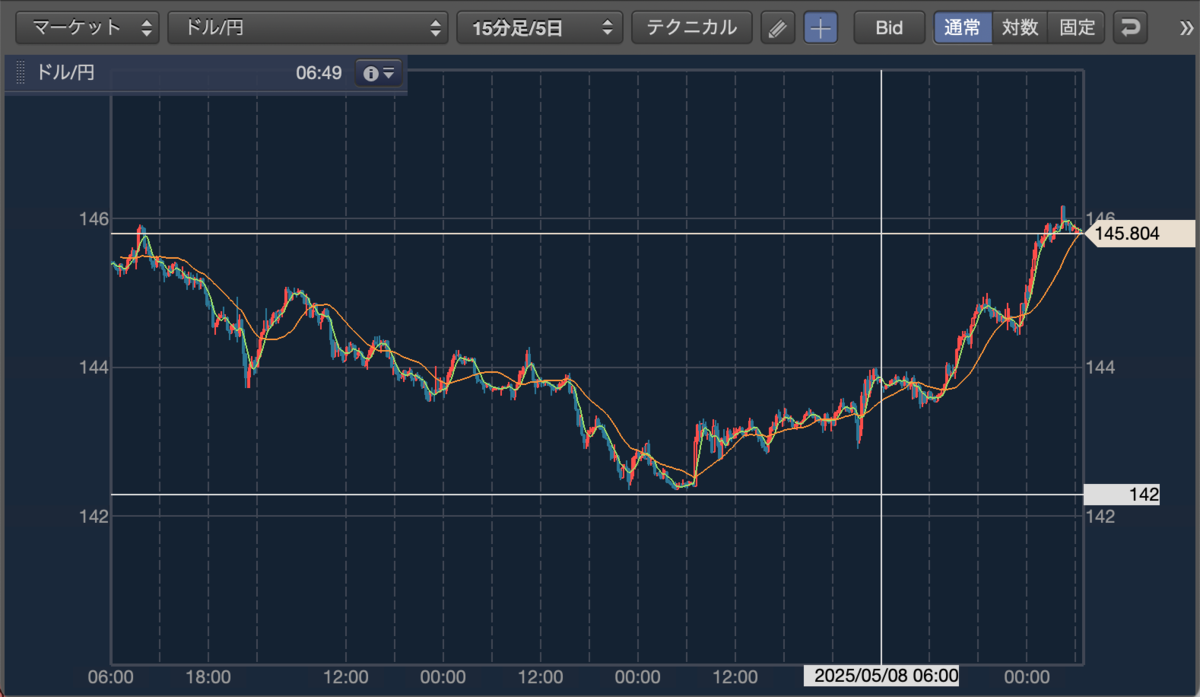
Task: Click the Bid price button
Action: [888, 27]
